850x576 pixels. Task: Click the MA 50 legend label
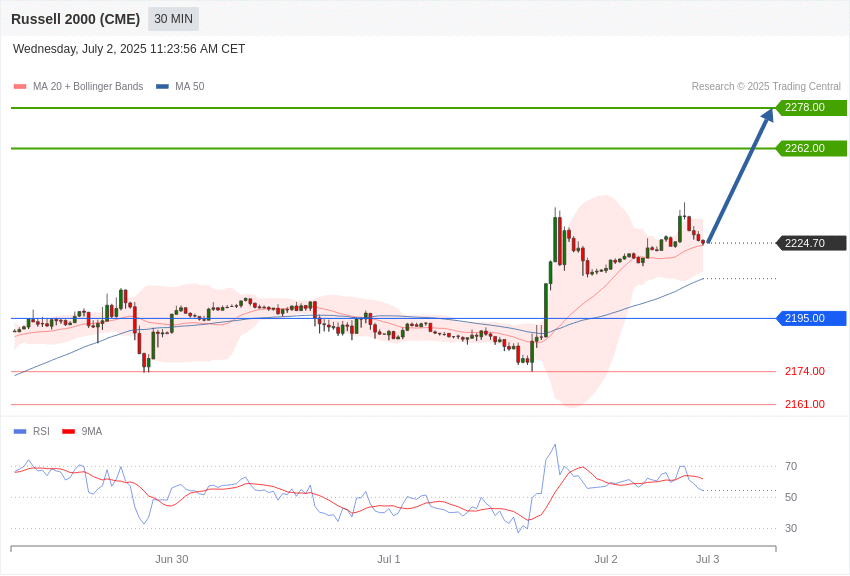click(190, 86)
